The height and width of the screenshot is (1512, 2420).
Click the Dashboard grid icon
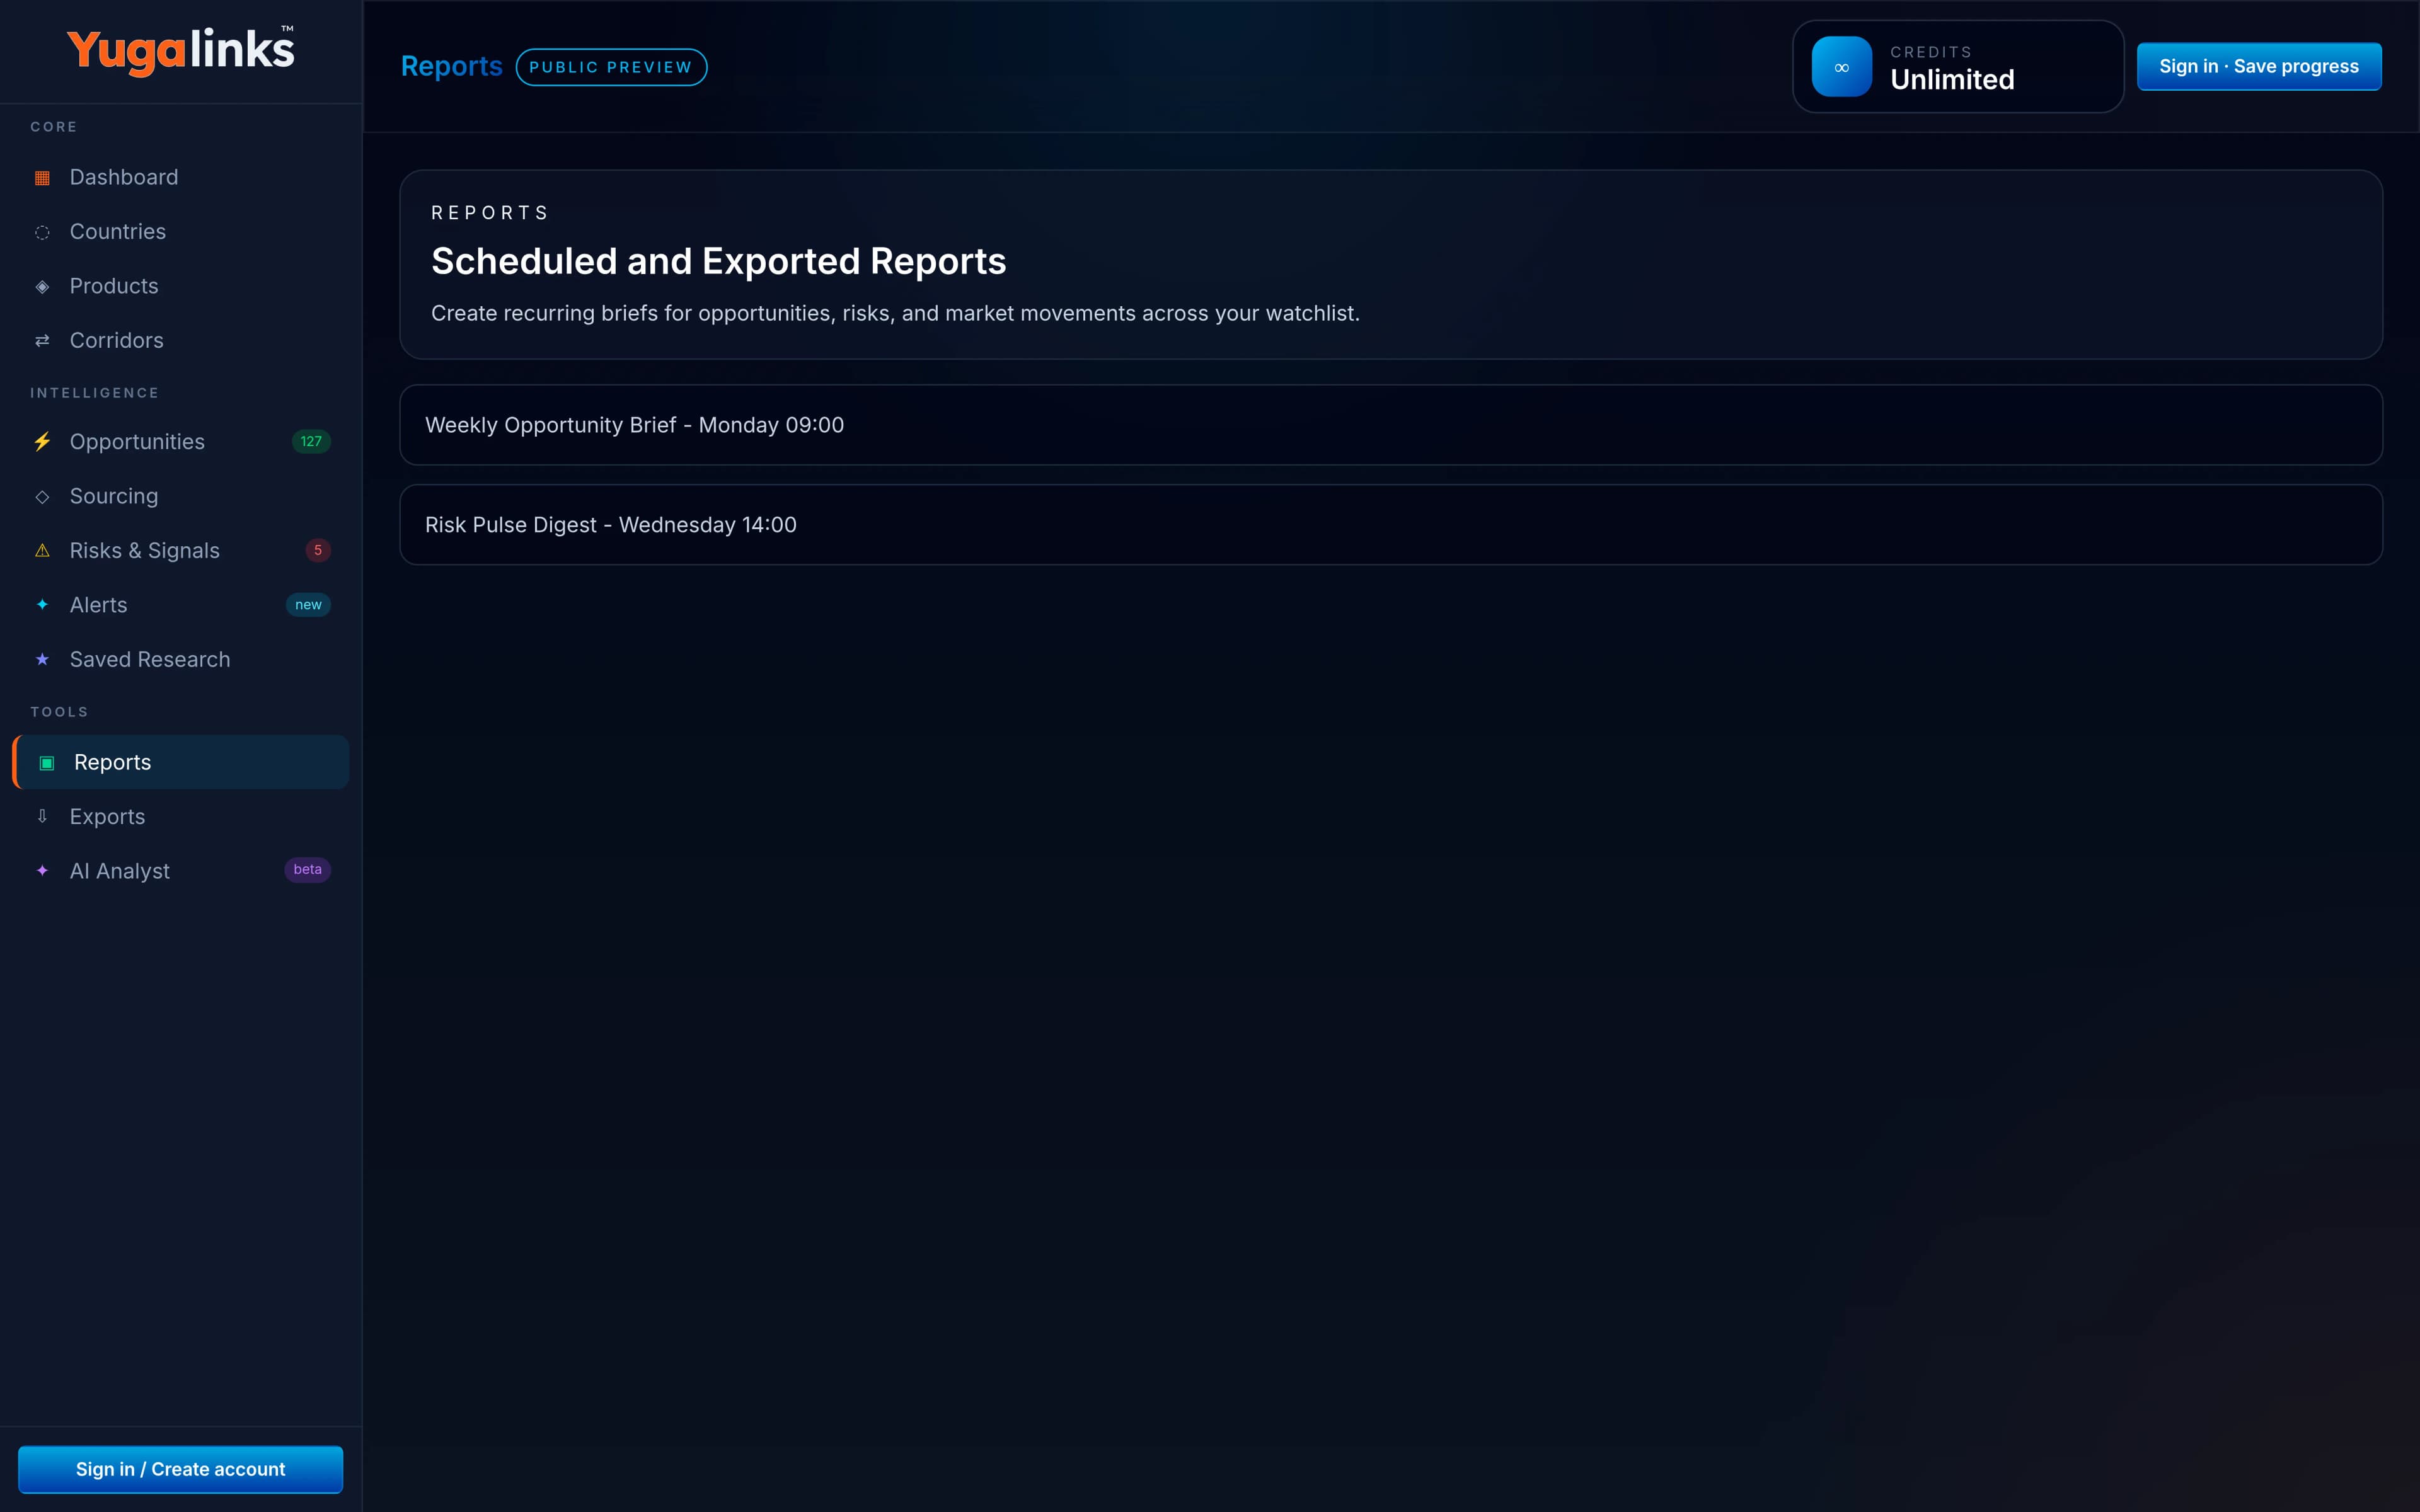pos(42,178)
